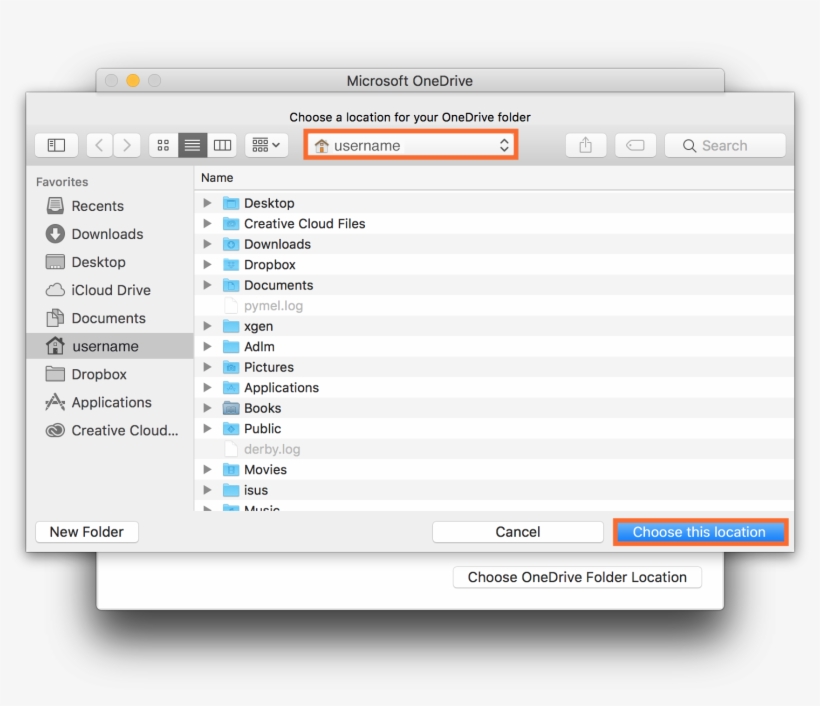Click Choose this location
Screen dimensions: 820x706
coord(701,531)
